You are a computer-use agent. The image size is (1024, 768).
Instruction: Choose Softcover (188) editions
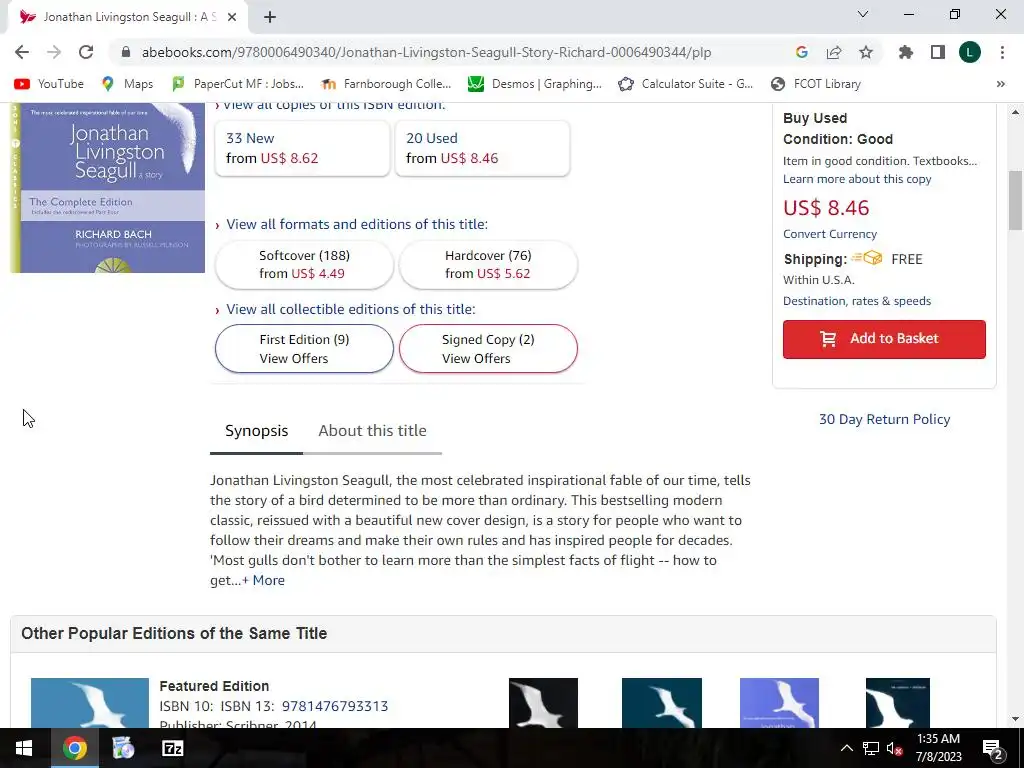pyautogui.click(x=304, y=264)
